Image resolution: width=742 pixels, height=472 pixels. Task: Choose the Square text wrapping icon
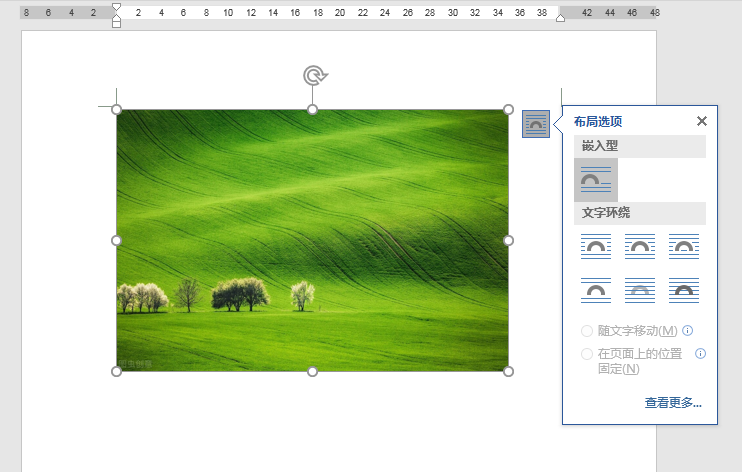click(x=596, y=246)
